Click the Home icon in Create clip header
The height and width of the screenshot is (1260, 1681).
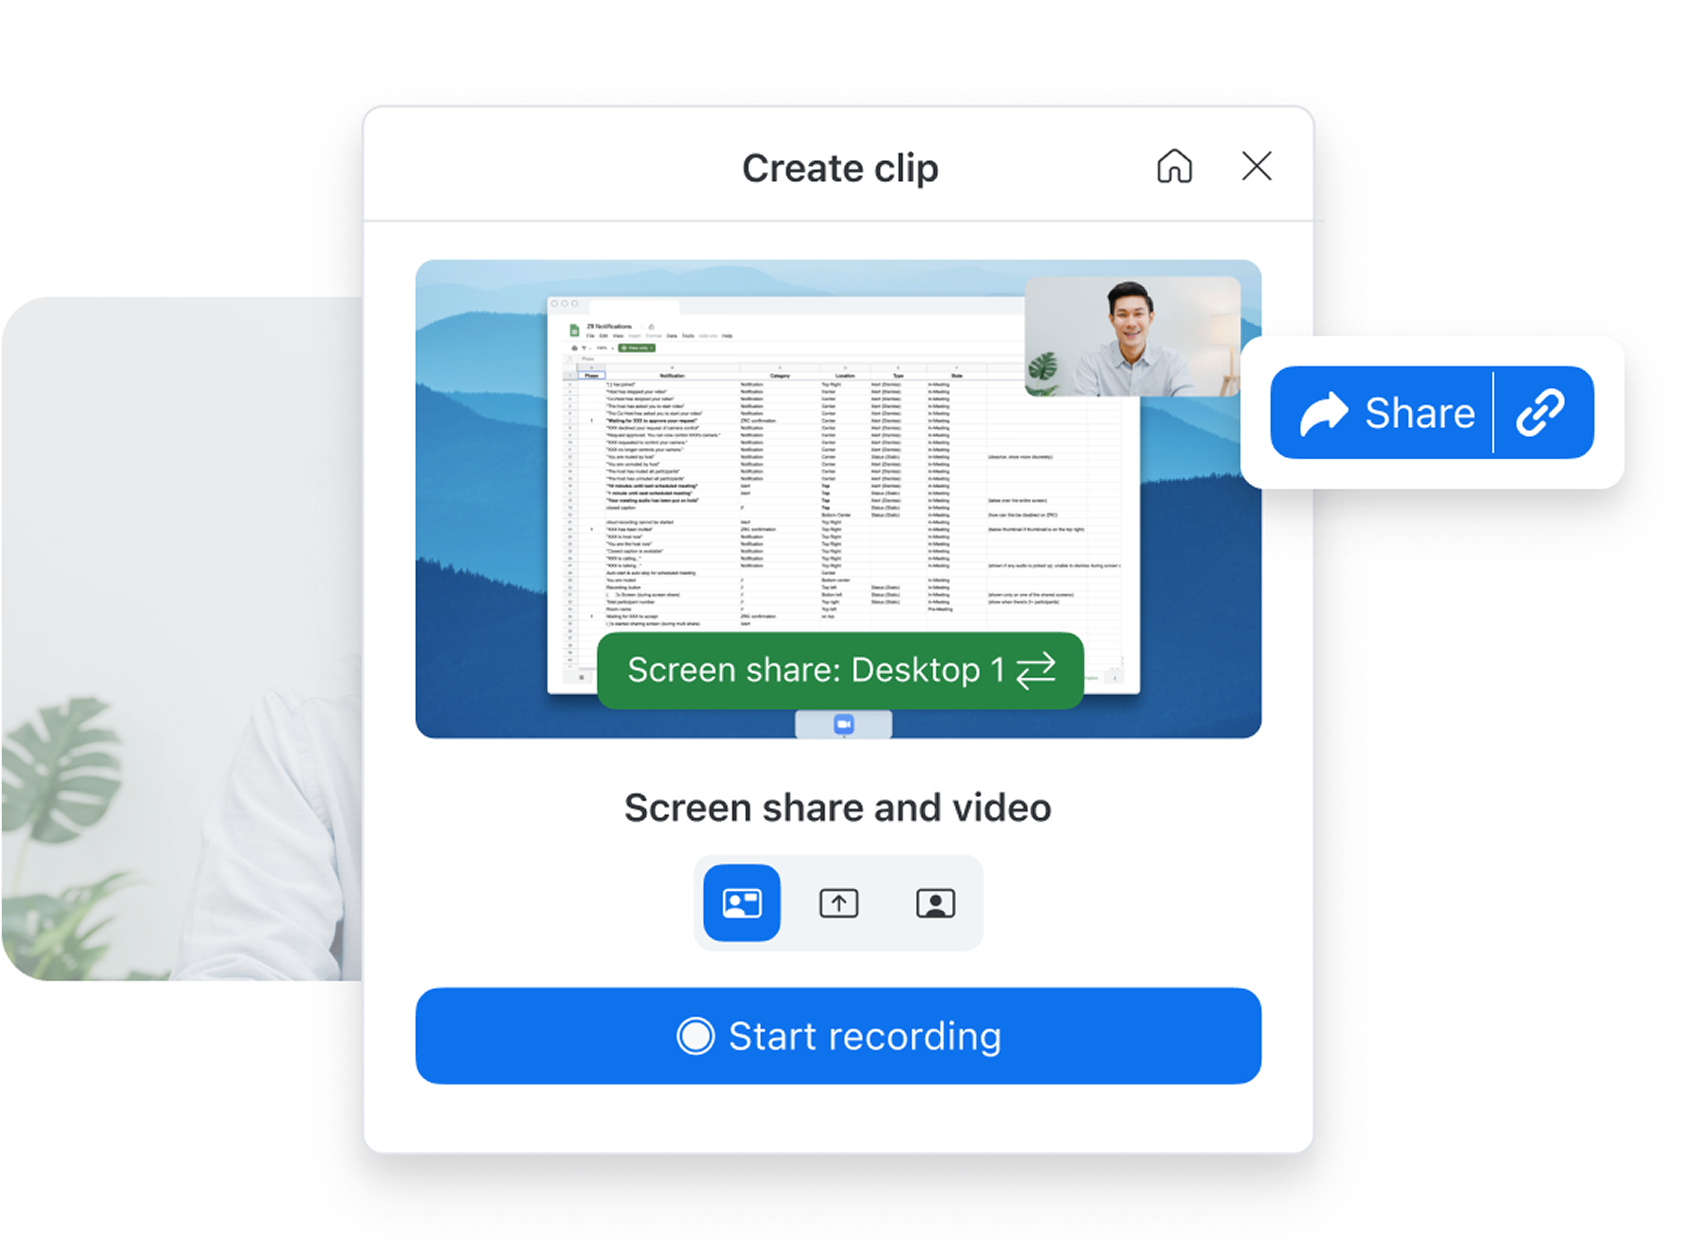(1174, 166)
